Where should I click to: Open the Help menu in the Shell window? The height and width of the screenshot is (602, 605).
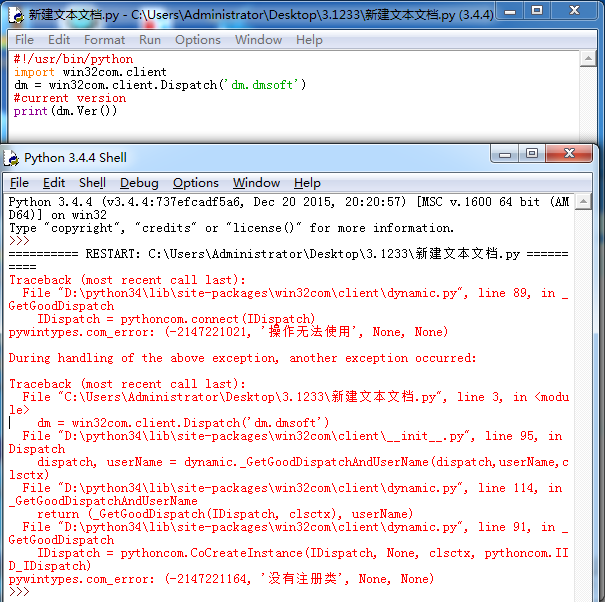[307, 183]
